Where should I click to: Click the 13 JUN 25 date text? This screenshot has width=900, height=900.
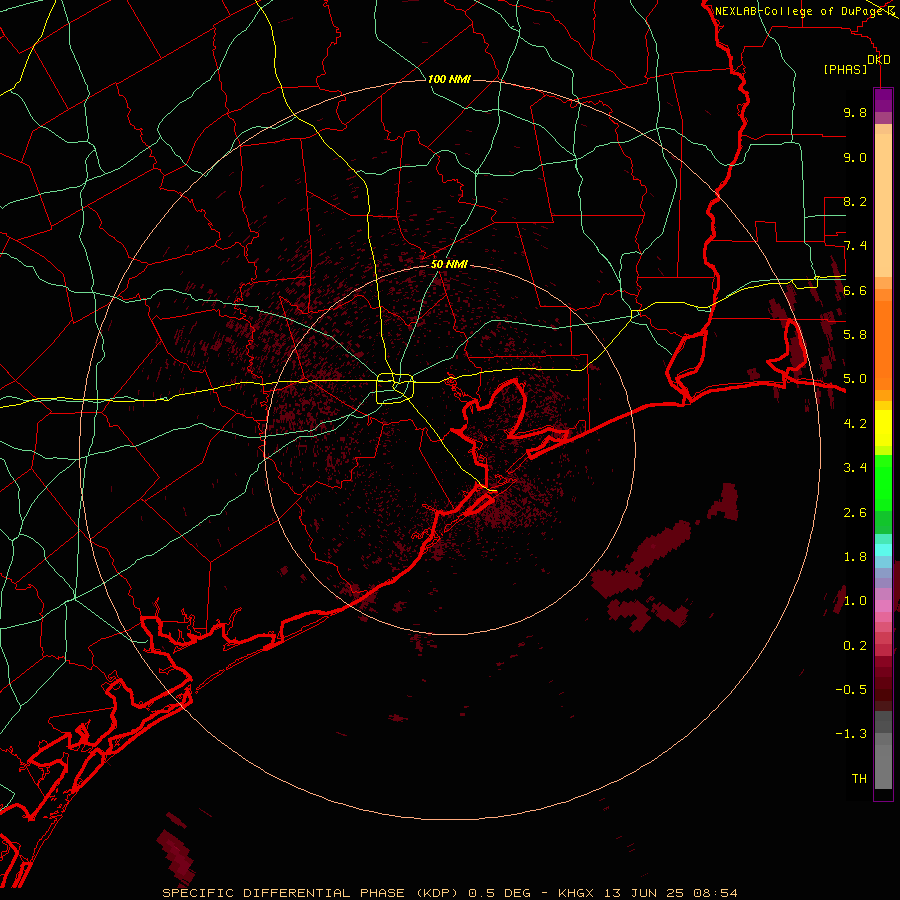(x=643, y=893)
